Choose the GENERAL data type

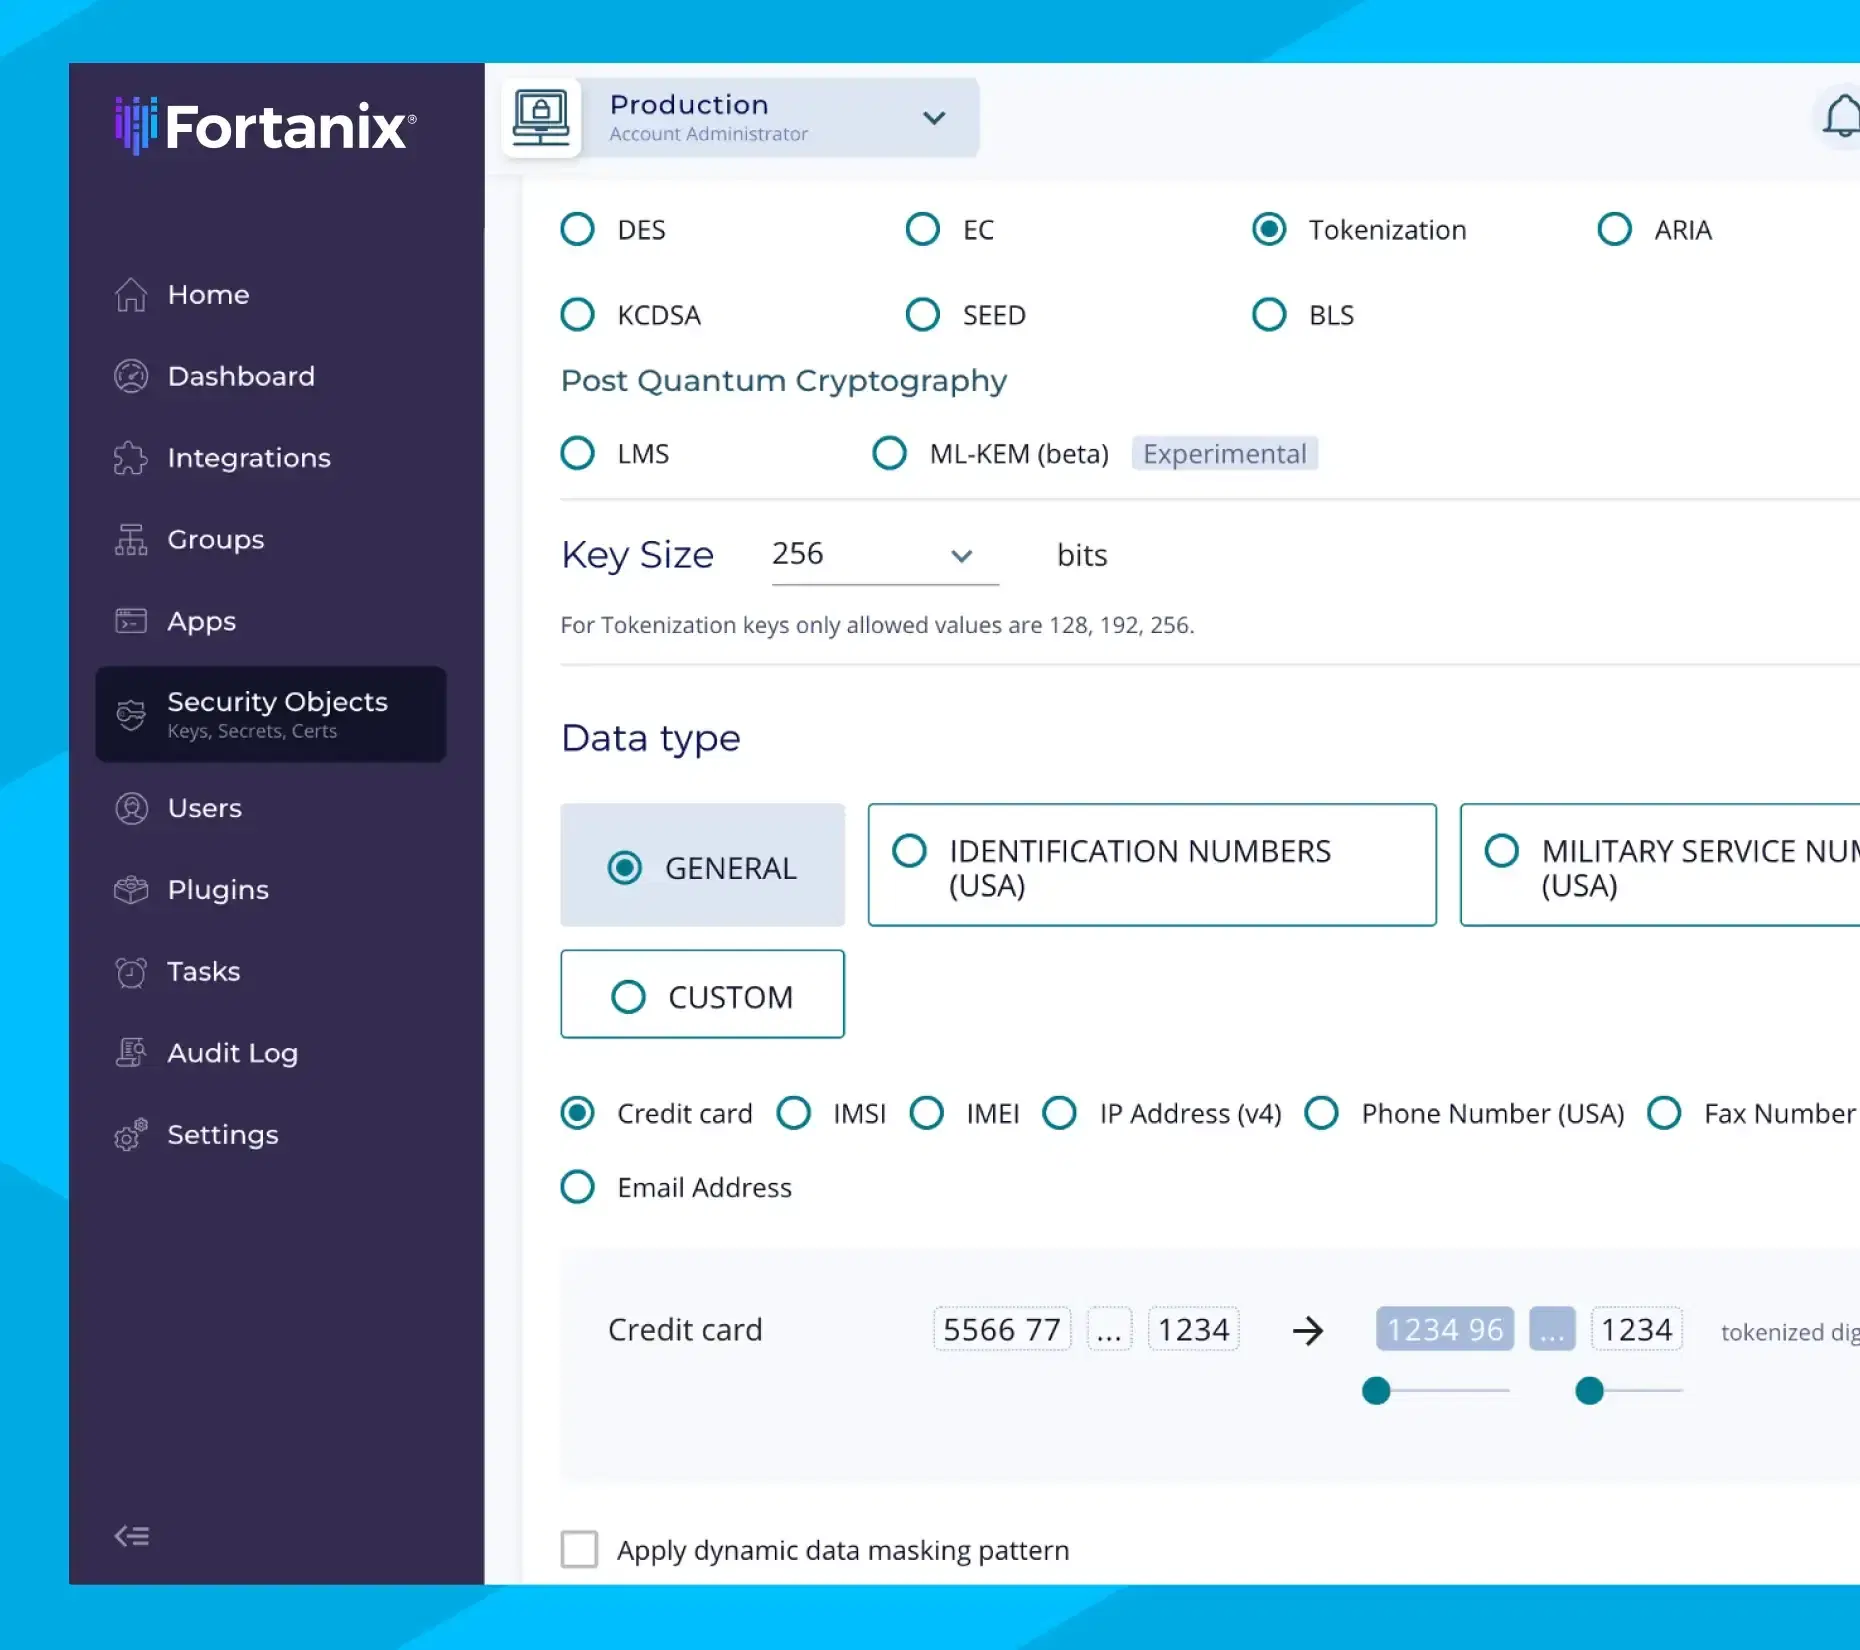tap(702, 865)
